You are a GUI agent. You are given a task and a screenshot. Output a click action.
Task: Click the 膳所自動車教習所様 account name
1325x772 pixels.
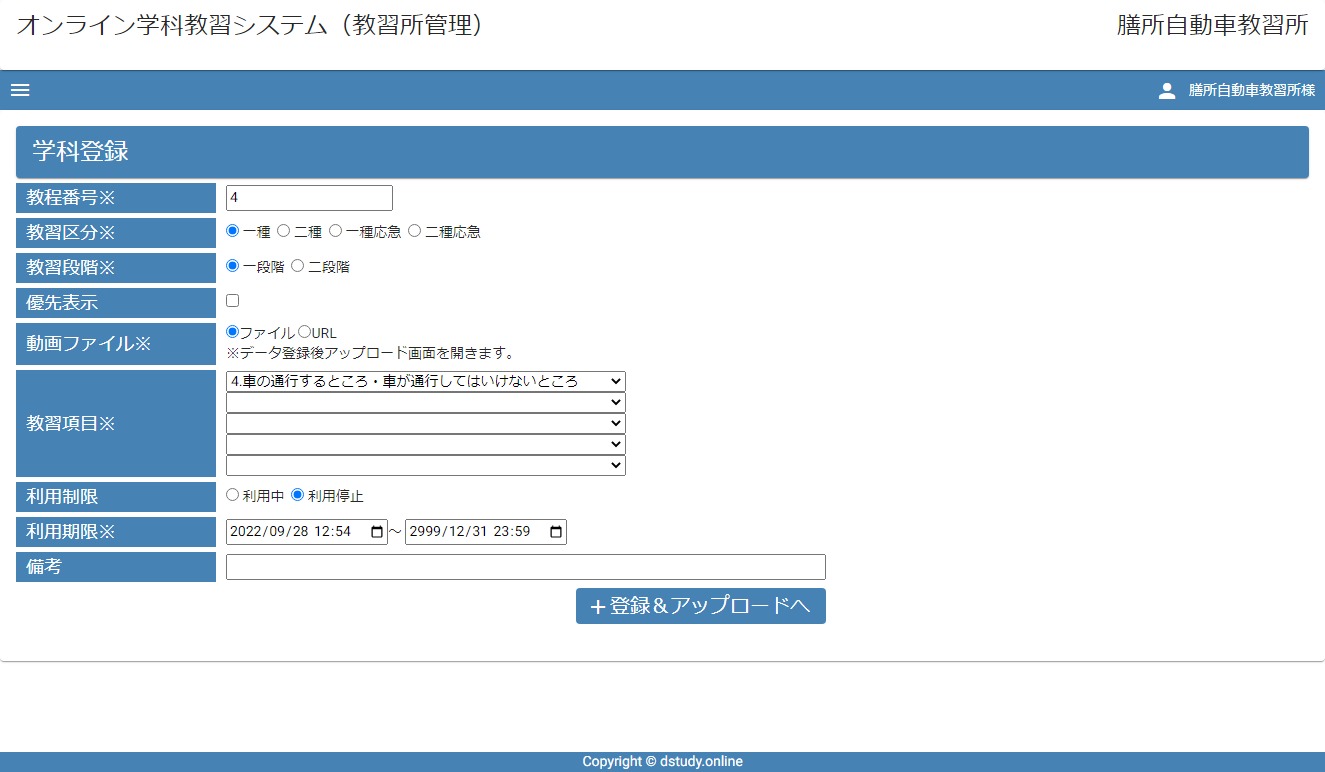pyautogui.click(x=1251, y=90)
